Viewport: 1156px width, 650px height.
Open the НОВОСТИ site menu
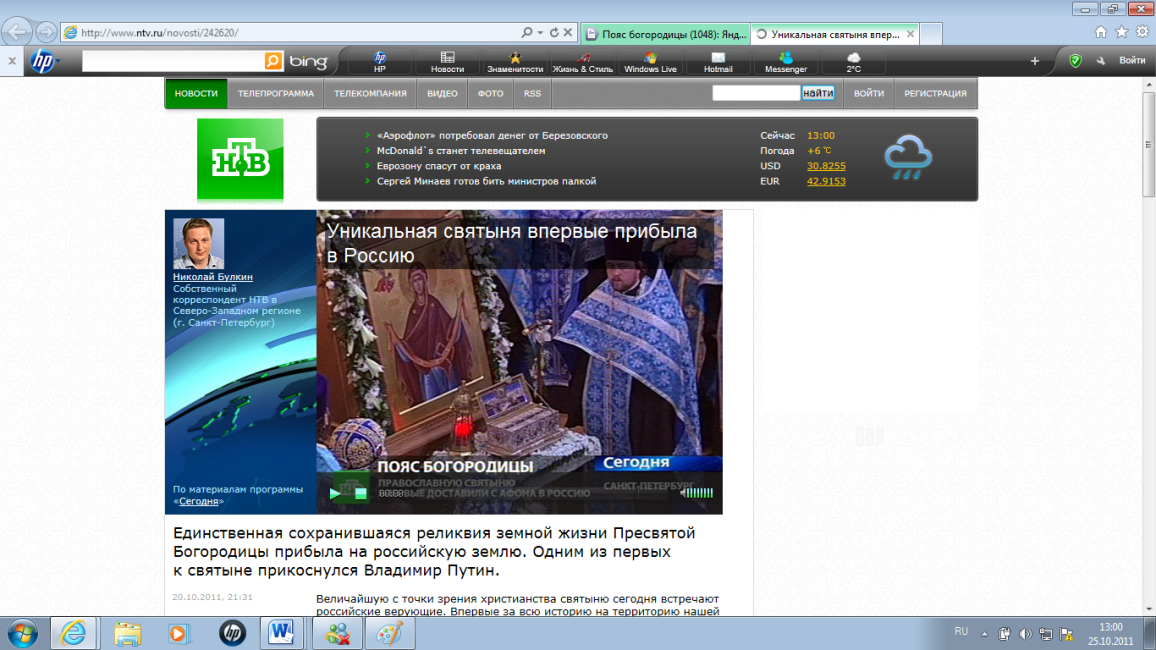[x=196, y=94]
